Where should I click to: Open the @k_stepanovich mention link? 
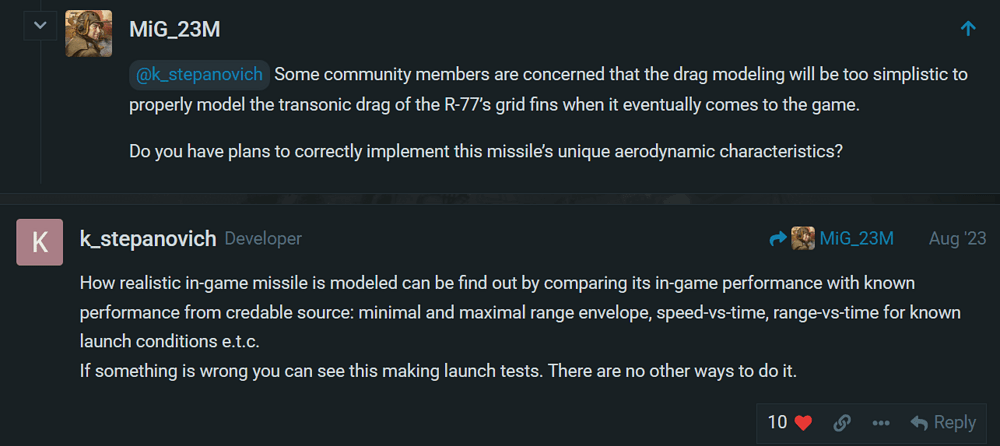pyautogui.click(x=199, y=75)
